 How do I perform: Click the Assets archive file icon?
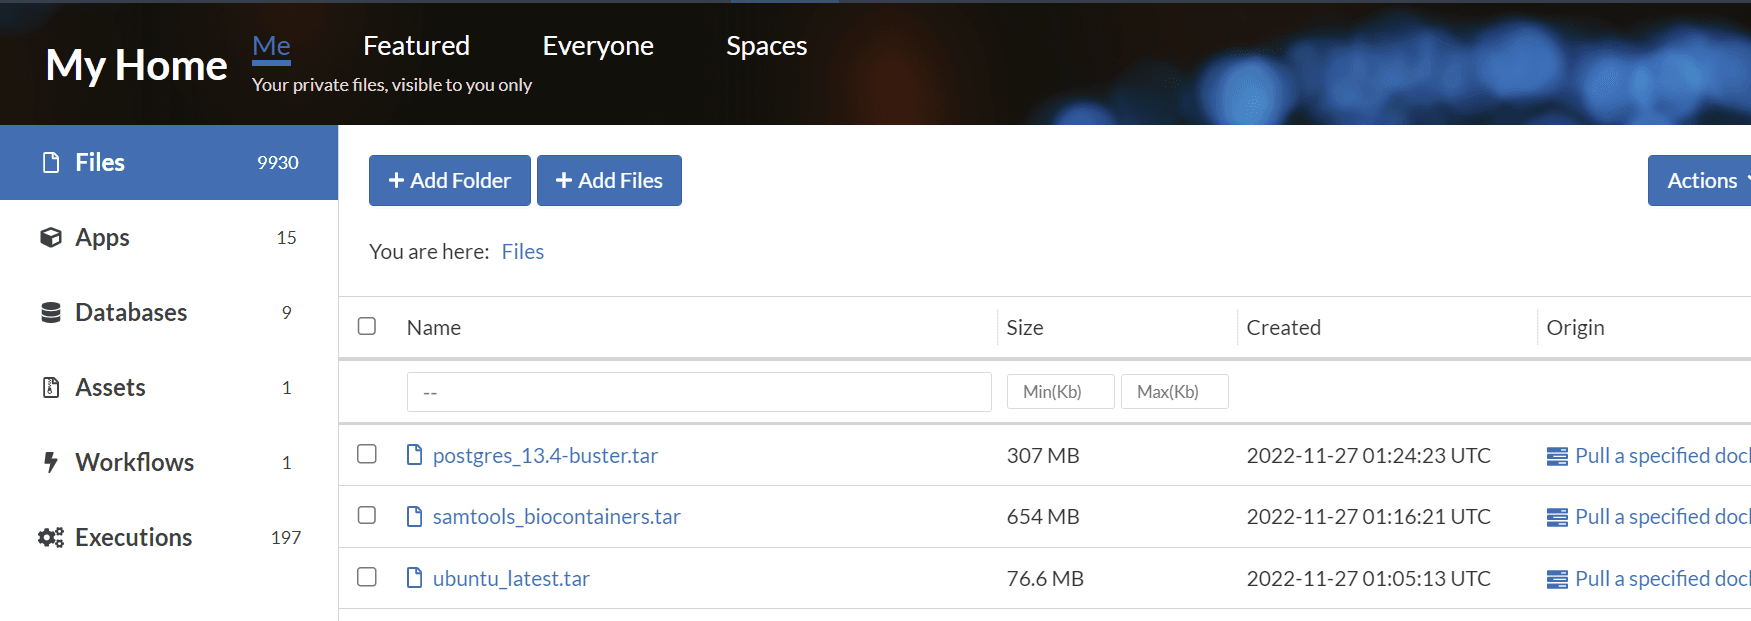[51, 388]
